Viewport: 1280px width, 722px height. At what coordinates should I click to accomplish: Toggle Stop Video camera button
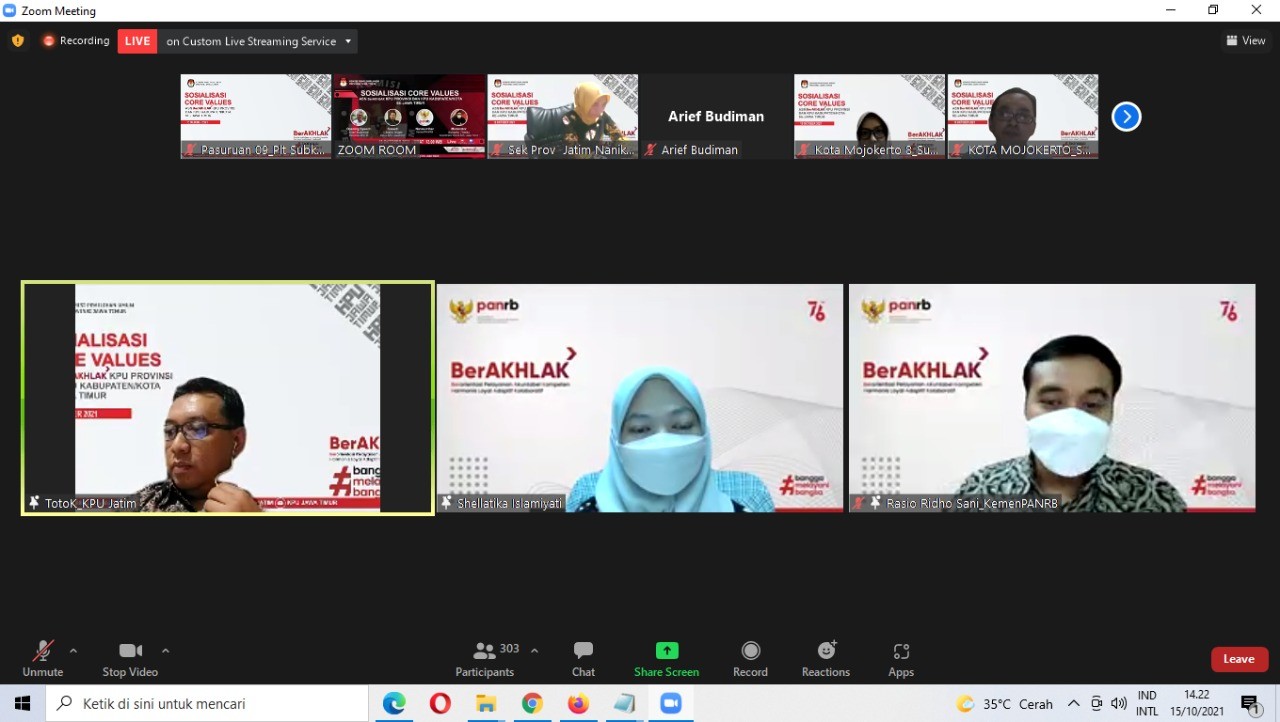[x=130, y=652]
